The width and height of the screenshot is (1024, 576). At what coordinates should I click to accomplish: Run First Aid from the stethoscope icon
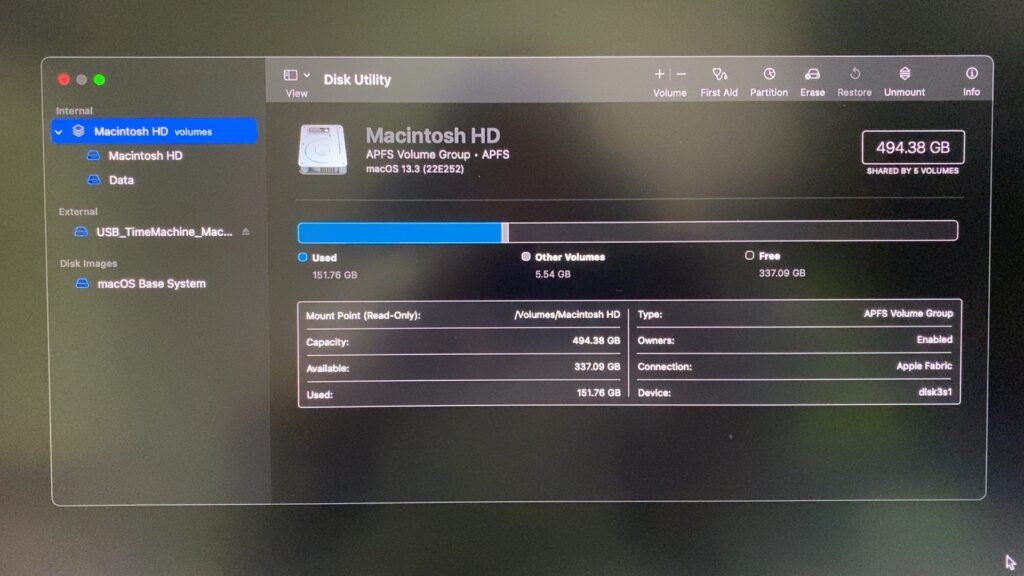click(x=719, y=74)
